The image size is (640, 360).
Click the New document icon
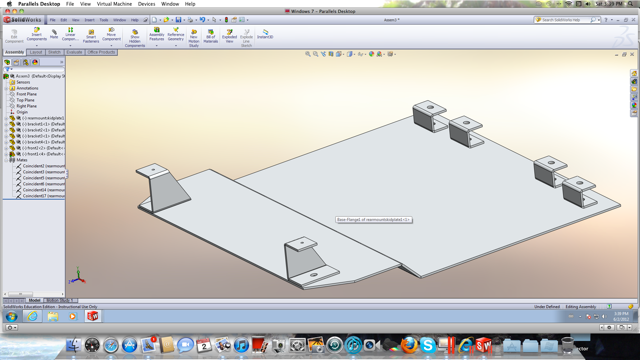[154, 20]
